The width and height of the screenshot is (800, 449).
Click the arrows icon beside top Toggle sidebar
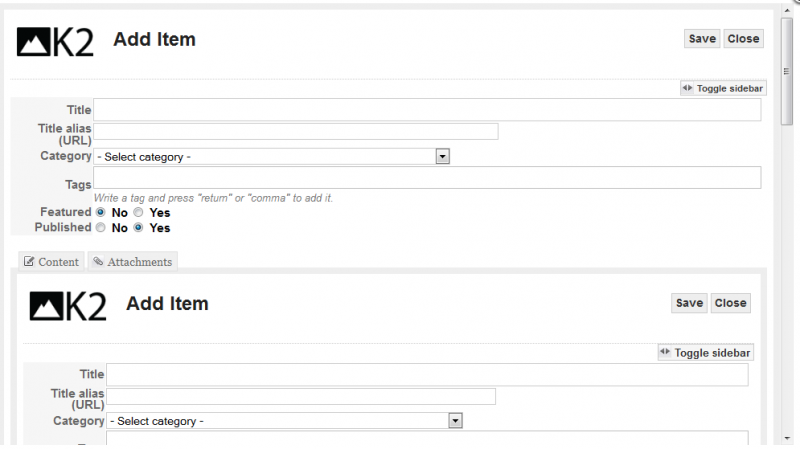pyautogui.click(x=688, y=88)
